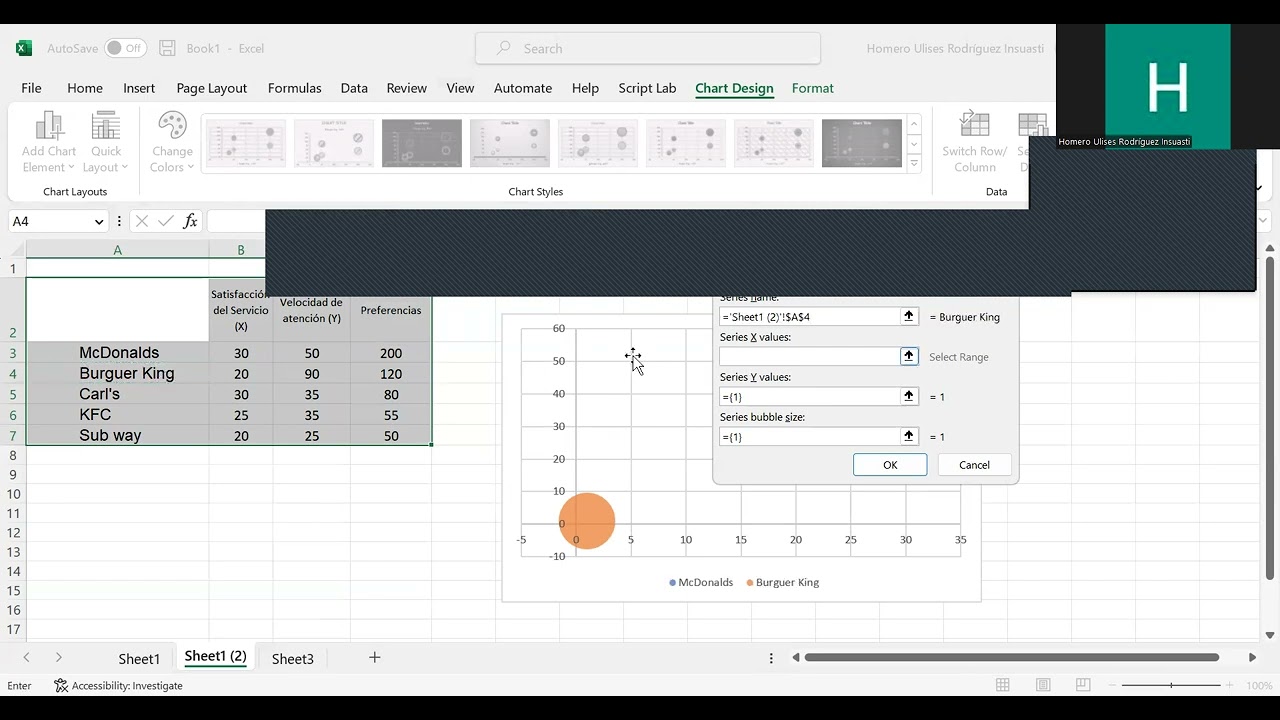Select the second chart style thumbnail

coord(334,143)
